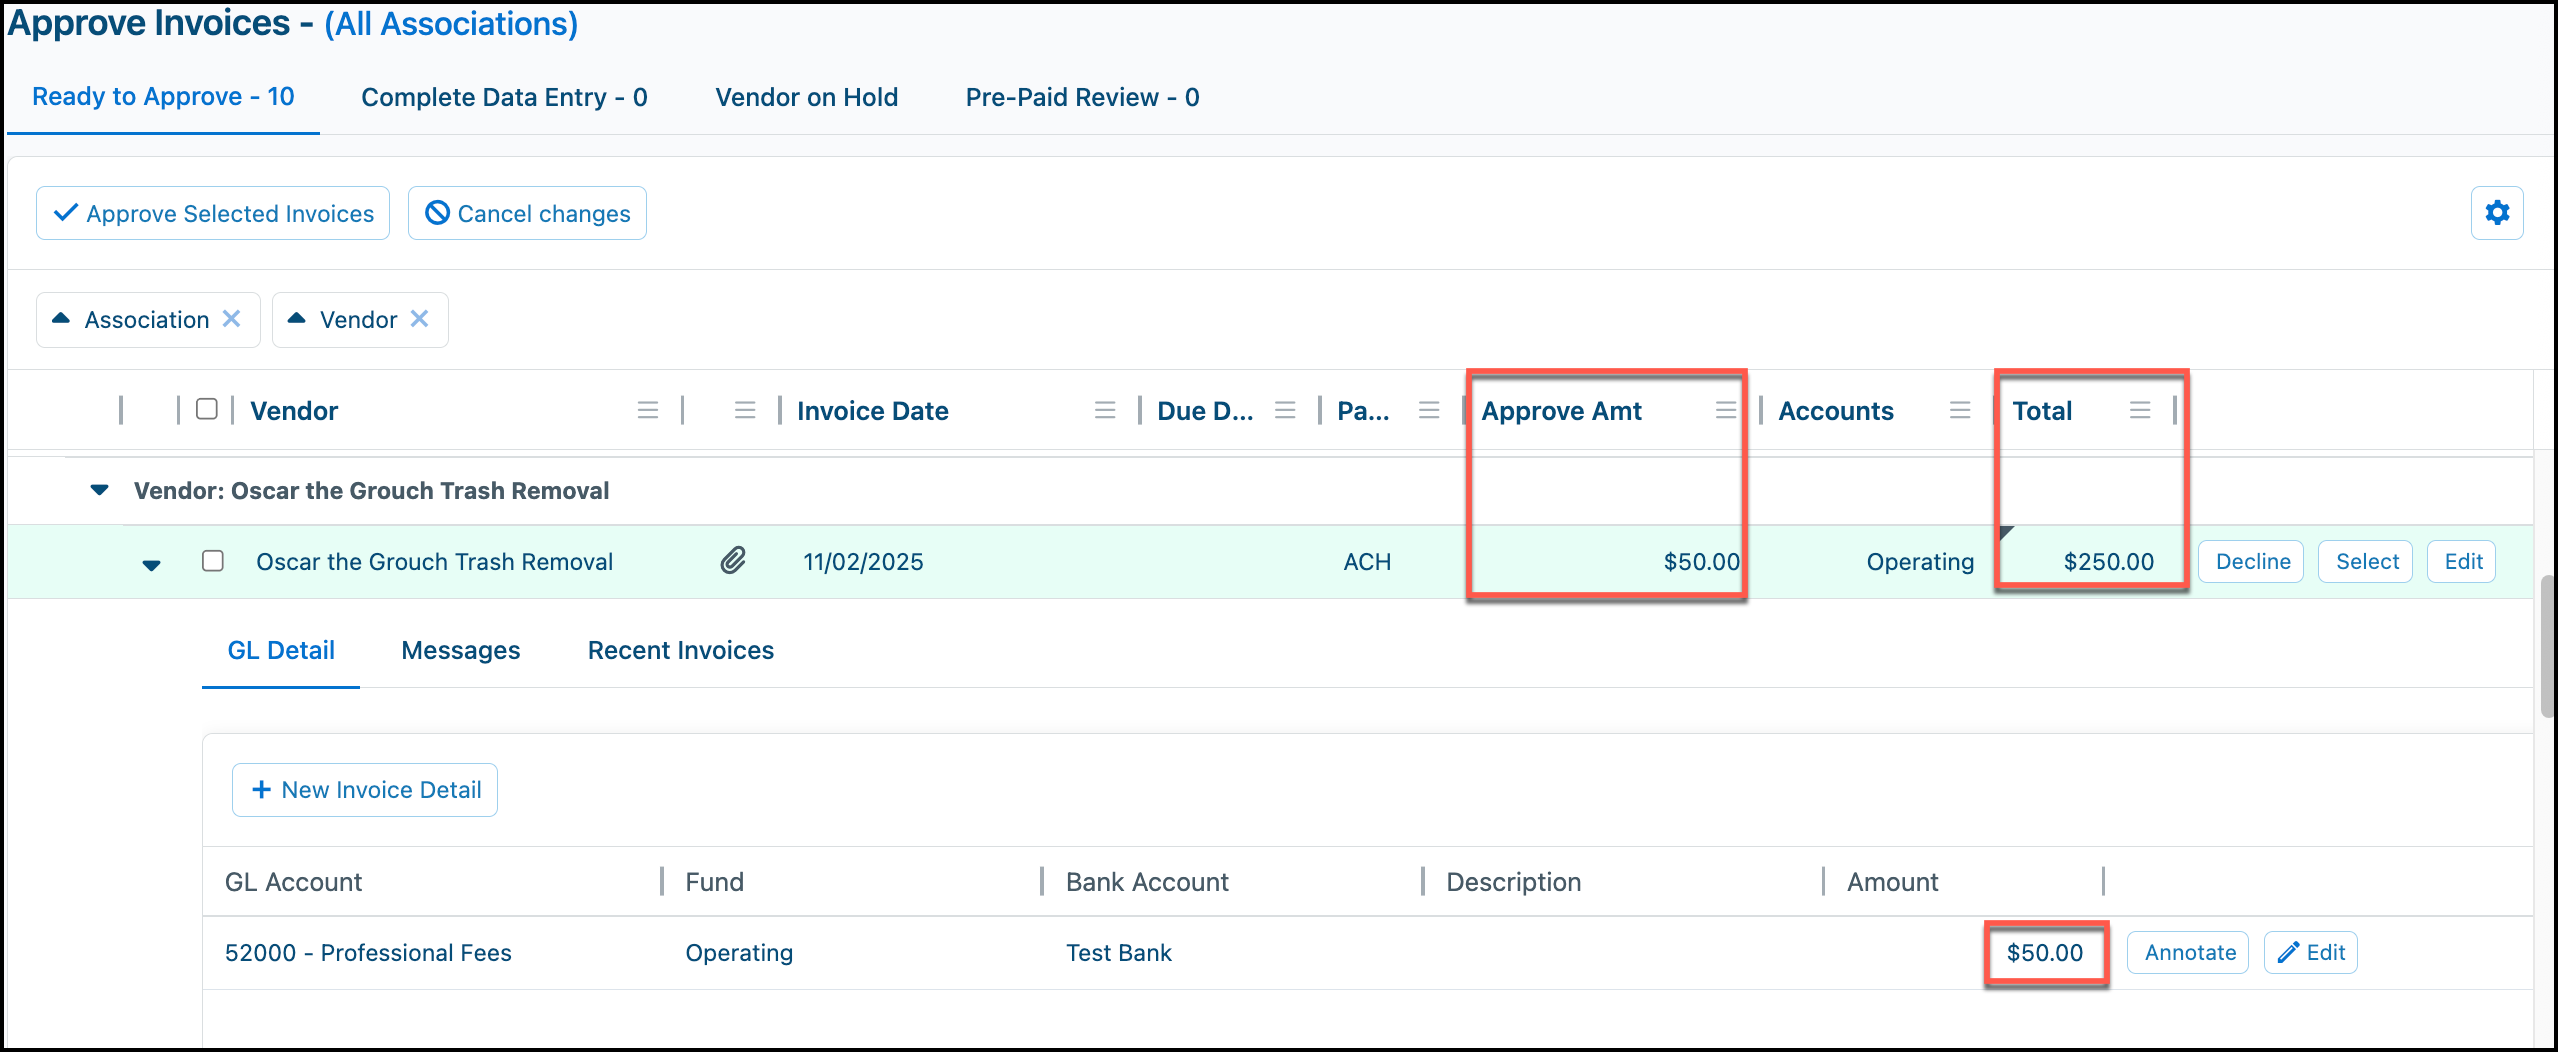
Task: Click the 11/02/2025 invoice date cell
Action: pyautogui.click(x=864, y=562)
